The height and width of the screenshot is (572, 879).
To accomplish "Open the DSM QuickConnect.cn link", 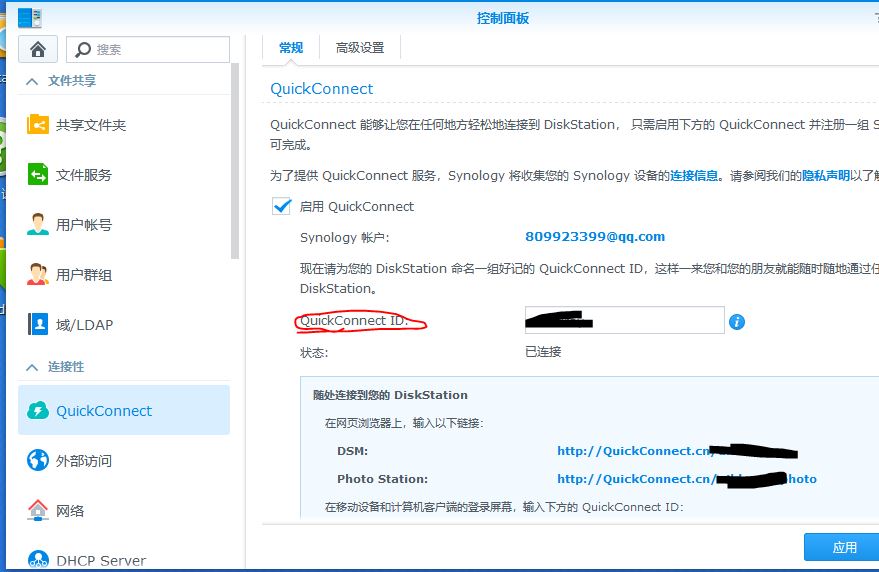I will click(x=677, y=451).
